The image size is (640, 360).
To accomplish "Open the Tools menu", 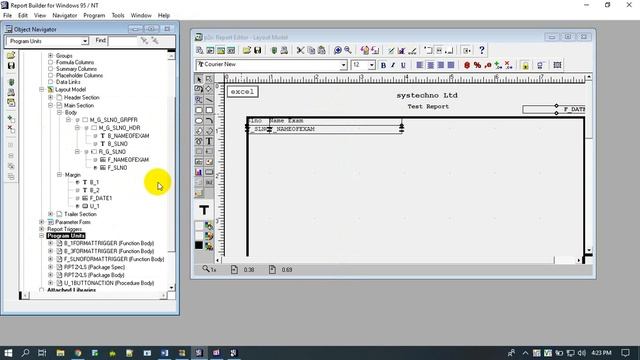I will [x=118, y=16].
